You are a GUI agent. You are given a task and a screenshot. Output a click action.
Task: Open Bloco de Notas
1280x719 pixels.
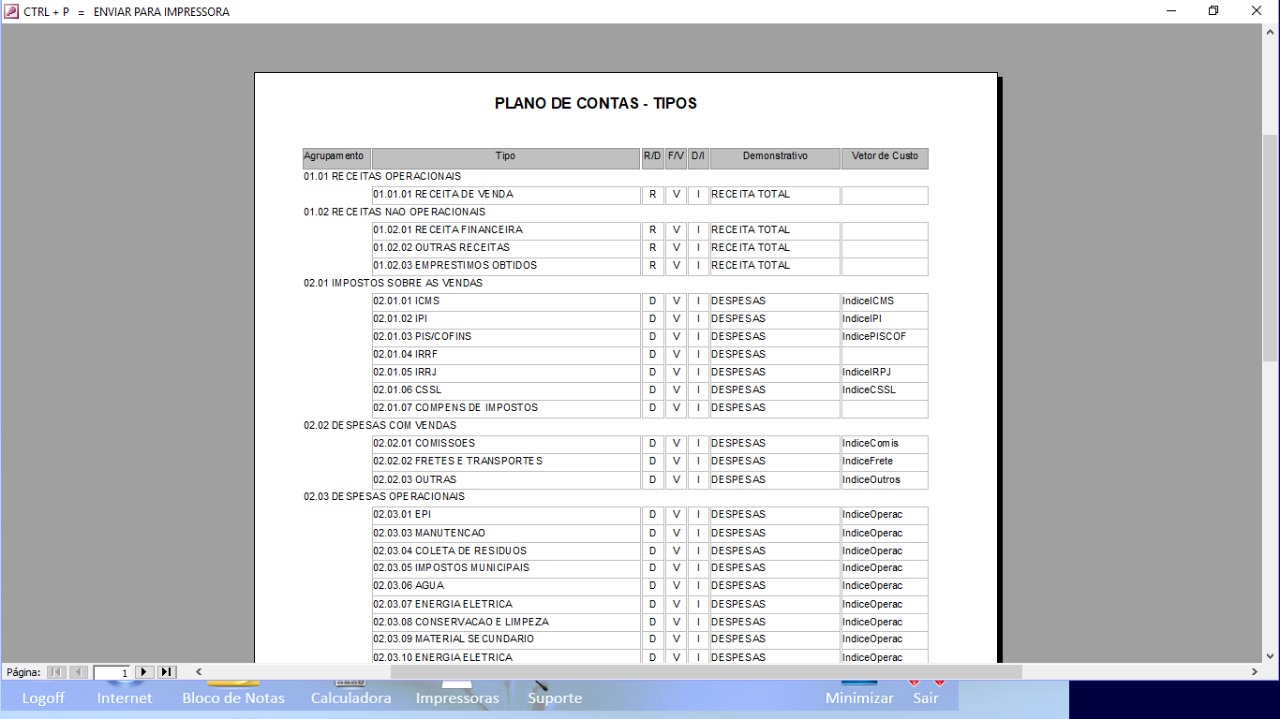tap(233, 698)
